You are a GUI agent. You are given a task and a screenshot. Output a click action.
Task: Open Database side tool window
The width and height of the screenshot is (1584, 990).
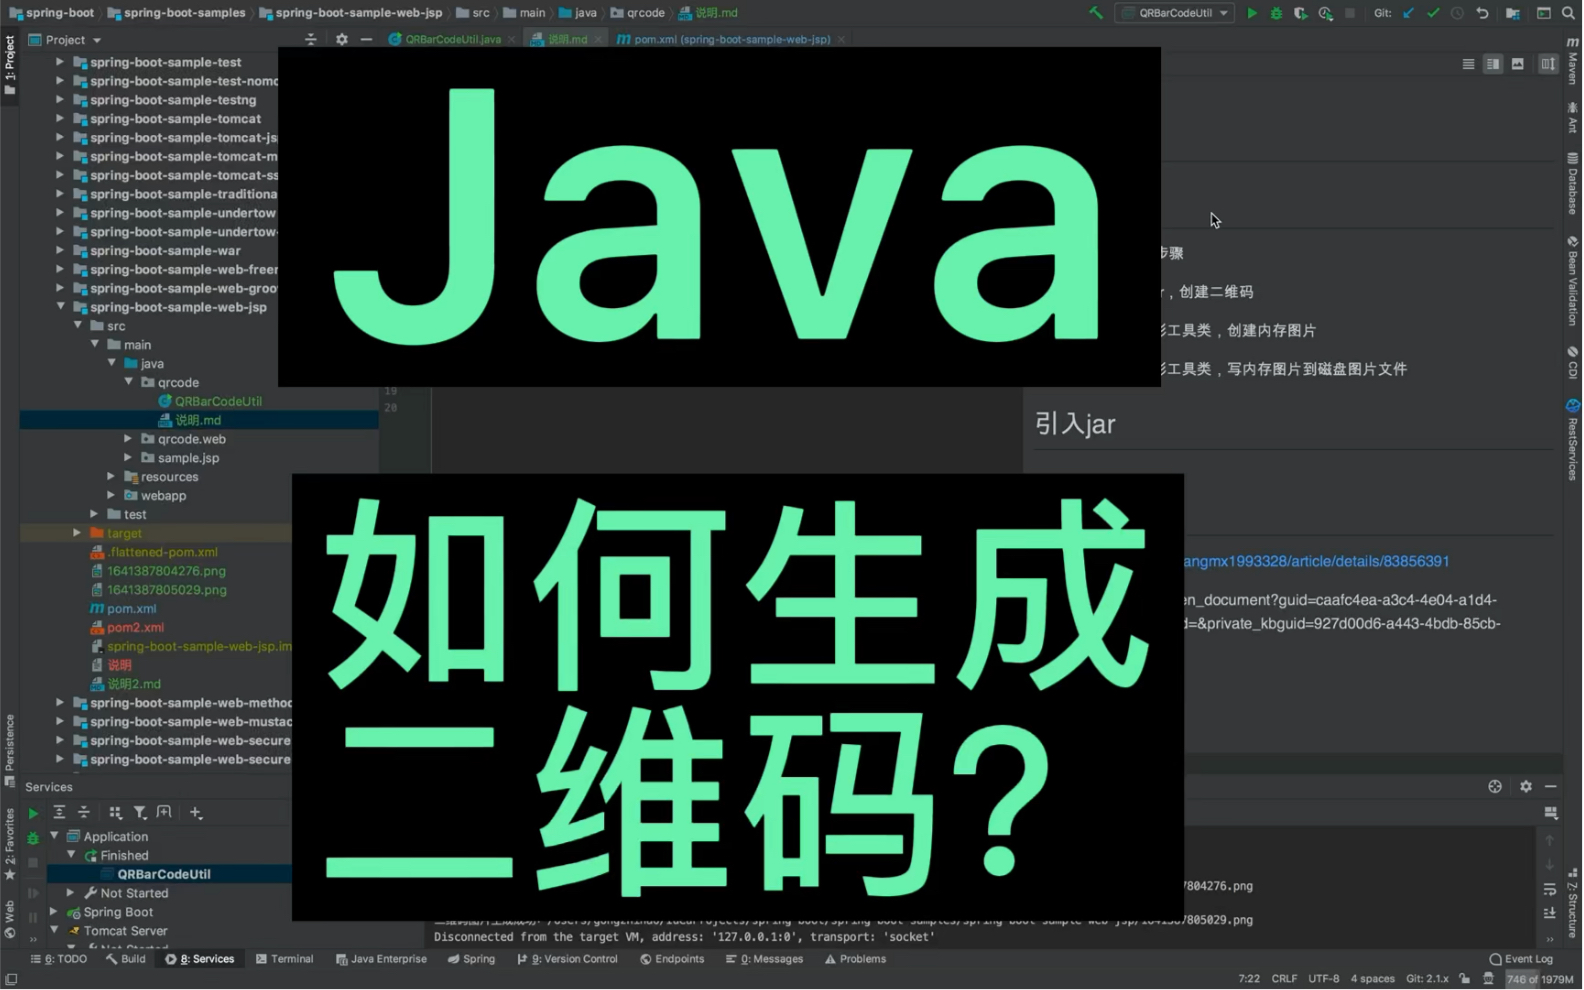point(1573,184)
